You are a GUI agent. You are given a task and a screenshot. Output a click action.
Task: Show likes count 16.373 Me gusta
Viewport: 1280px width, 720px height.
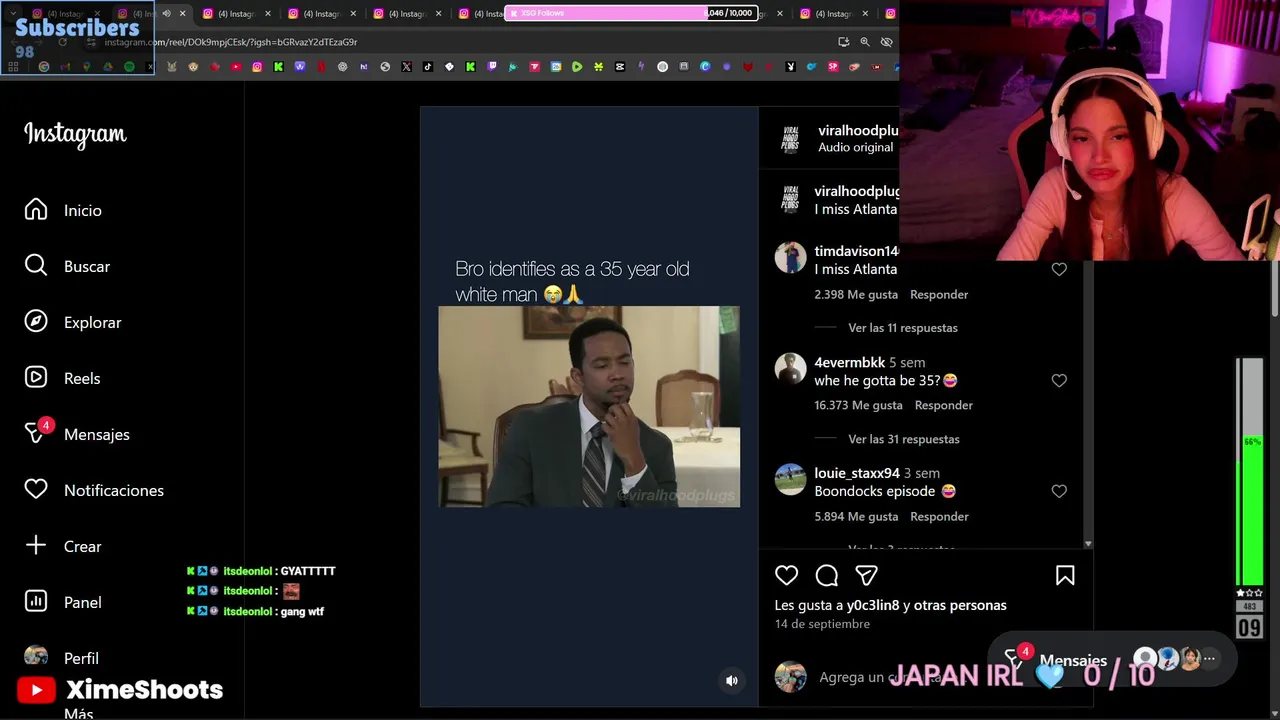click(858, 405)
